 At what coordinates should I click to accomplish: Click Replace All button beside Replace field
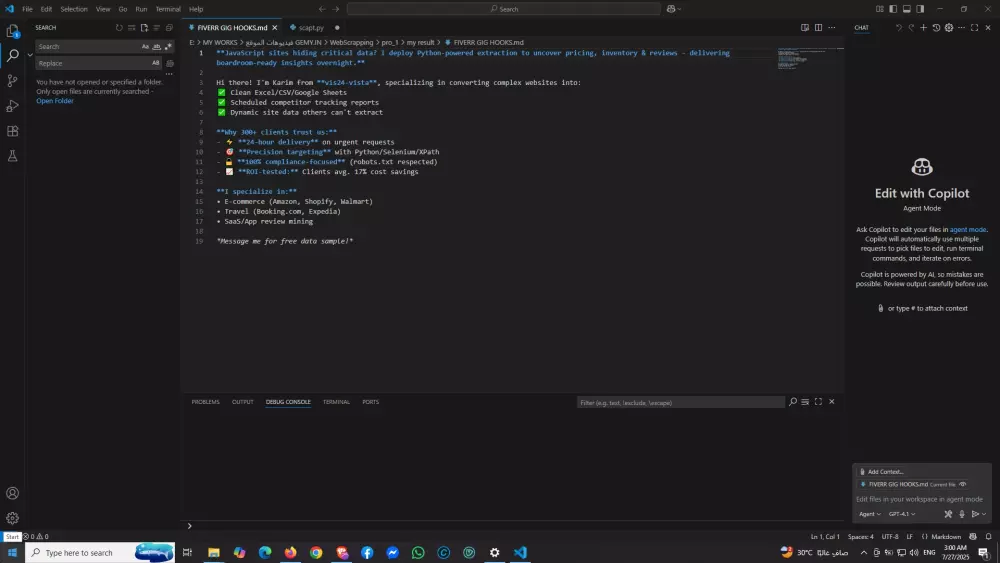point(170,63)
